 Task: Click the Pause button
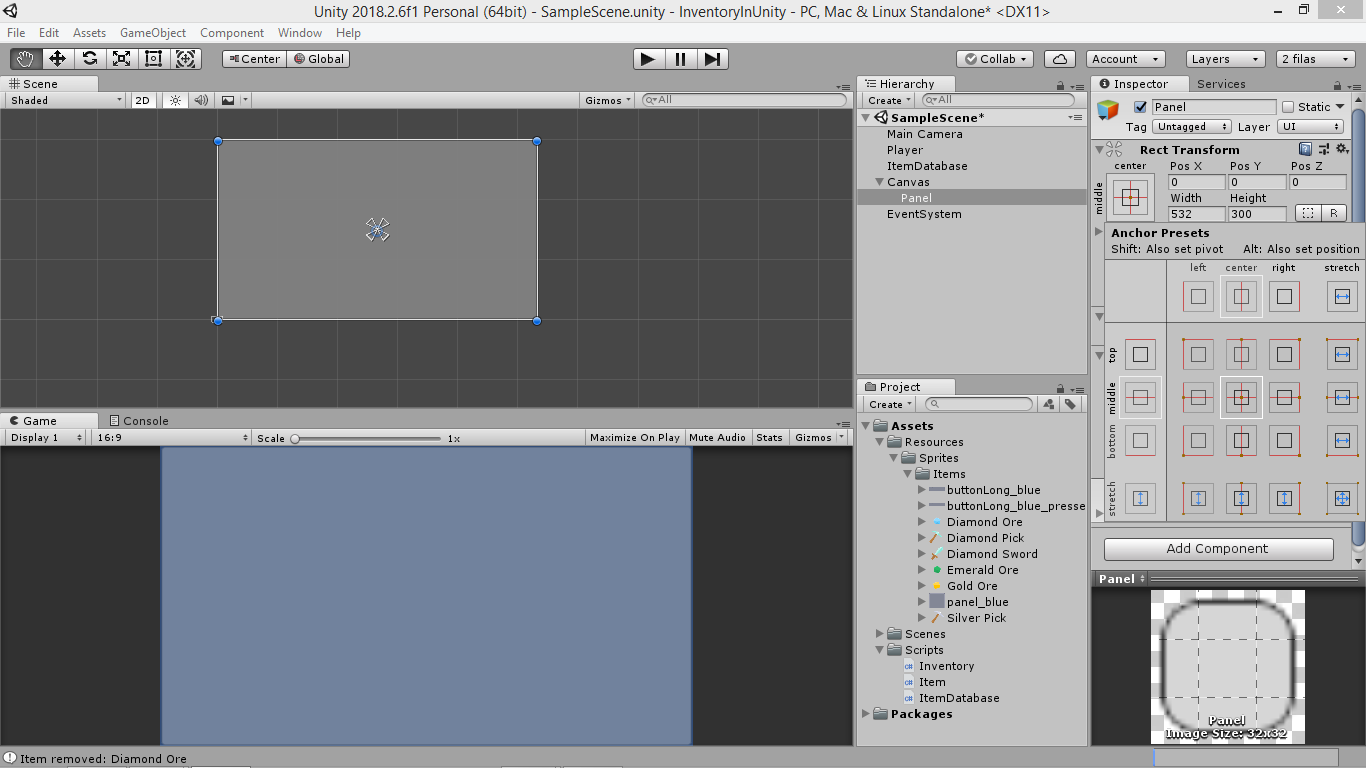(x=680, y=59)
